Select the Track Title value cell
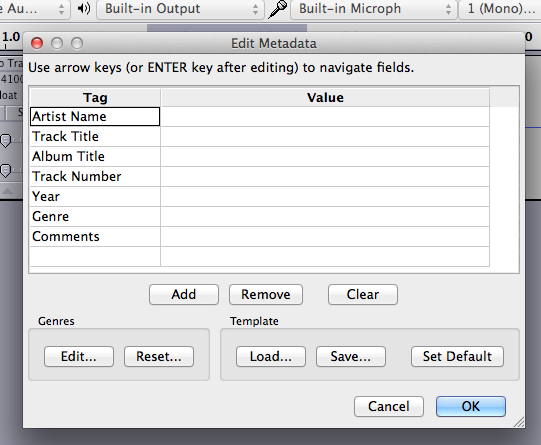541x445 pixels. 325,137
